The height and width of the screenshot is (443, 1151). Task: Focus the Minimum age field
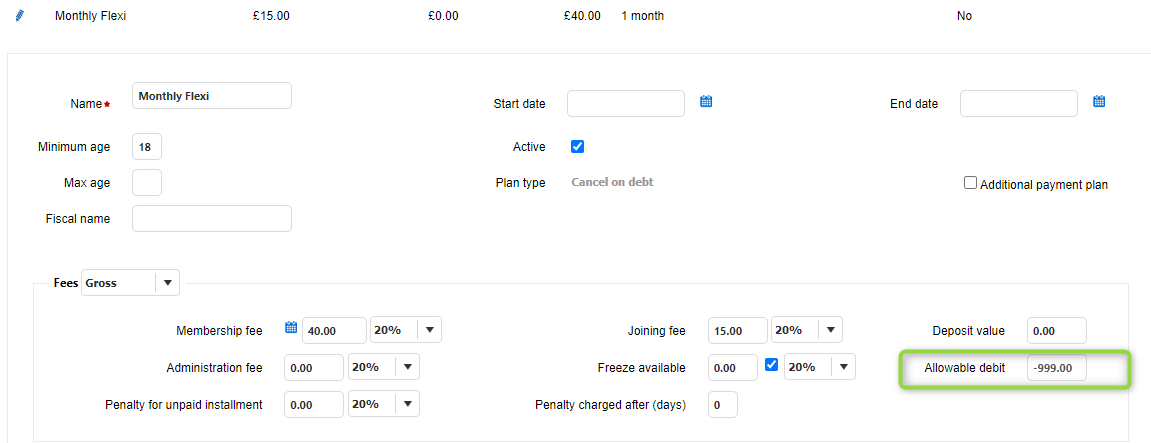[146, 147]
